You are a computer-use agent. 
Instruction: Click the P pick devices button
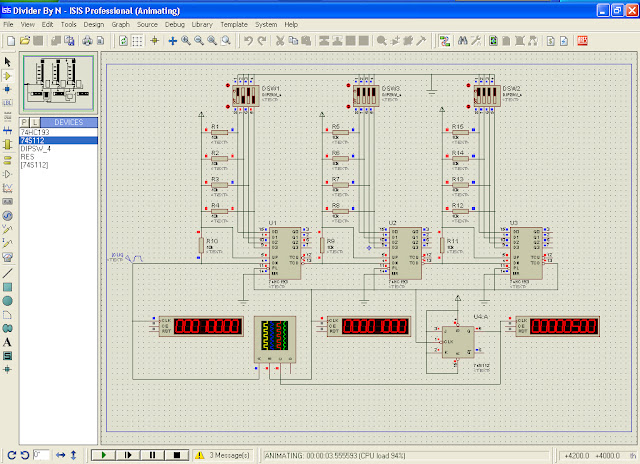click(x=24, y=122)
